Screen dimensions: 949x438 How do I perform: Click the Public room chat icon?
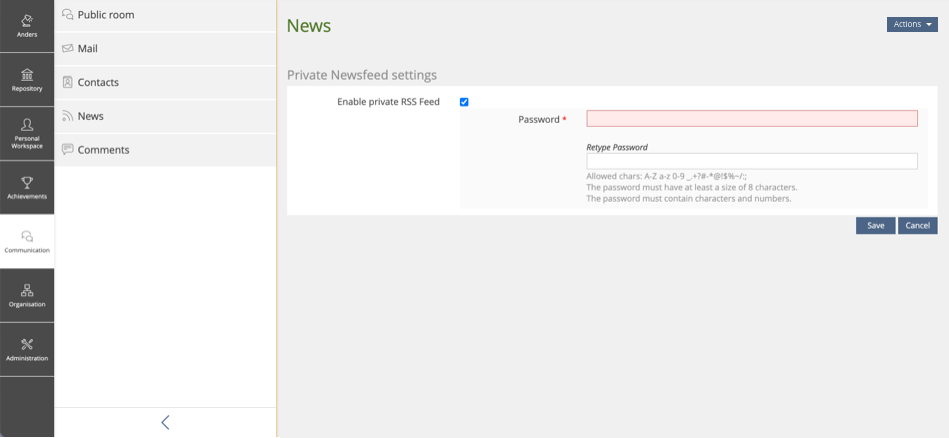(x=68, y=15)
